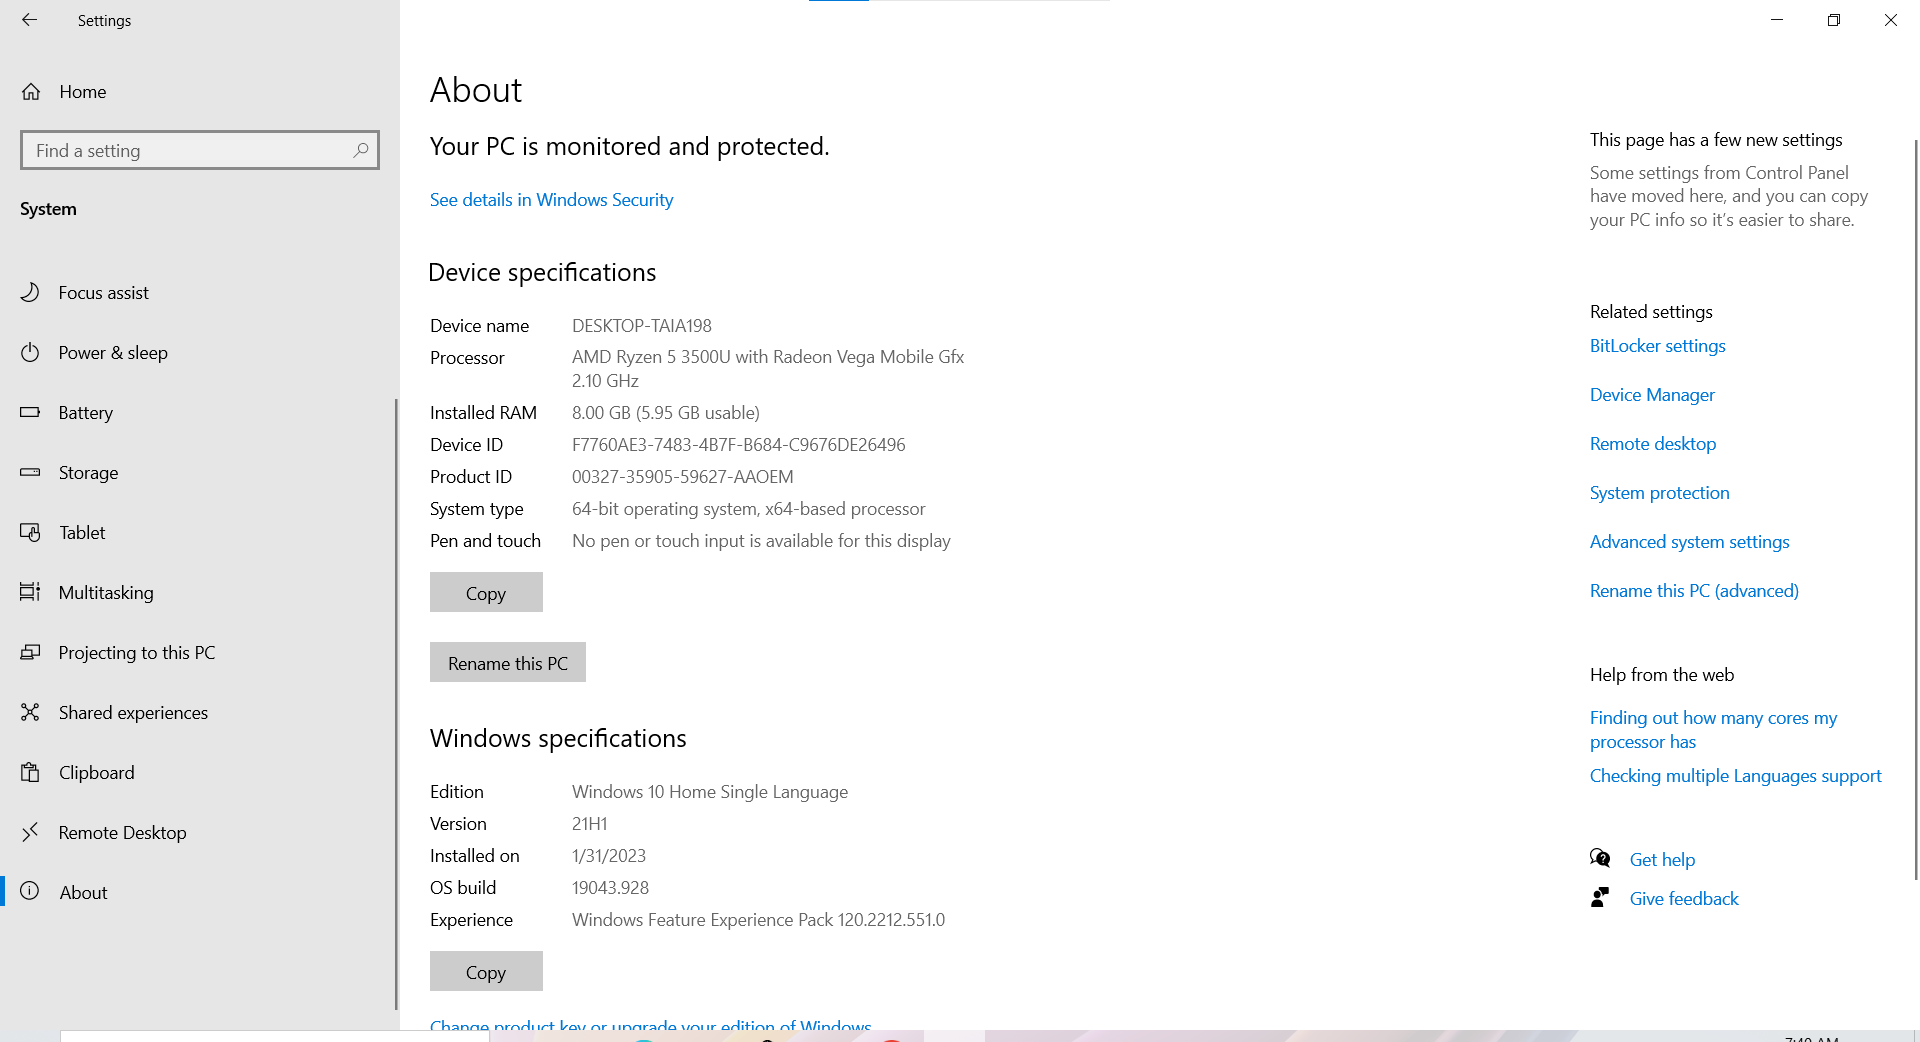The image size is (1920, 1042).
Task: Open the Device Manager link
Action: pyautogui.click(x=1652, y=395)
